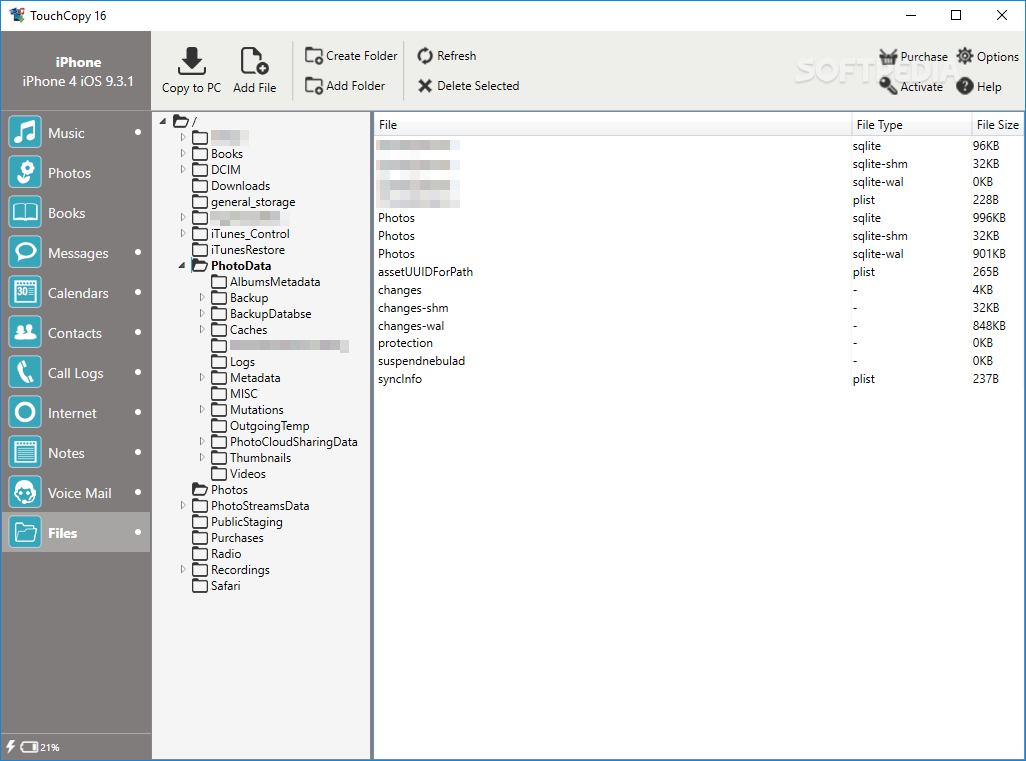Click the Add Folder icon

point(313,86)
